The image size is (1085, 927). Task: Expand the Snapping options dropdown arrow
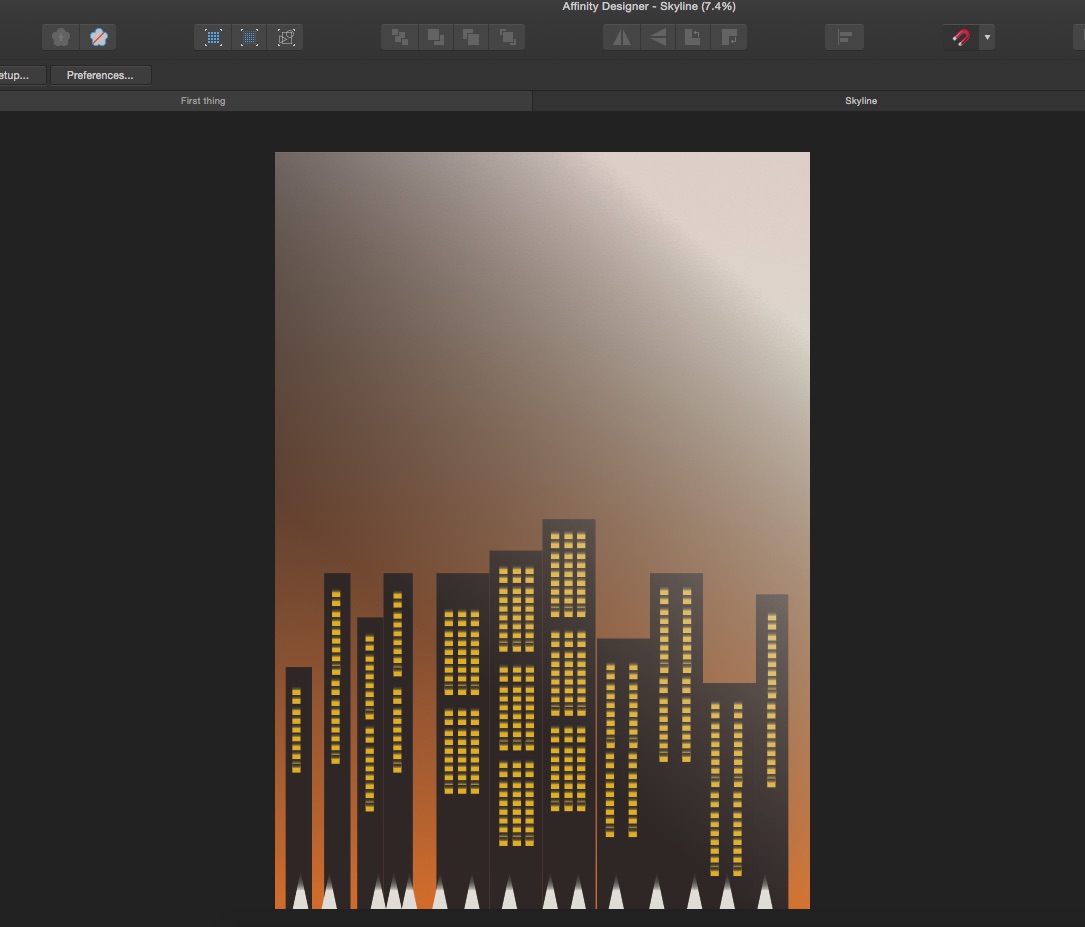[x=987, y=38]
